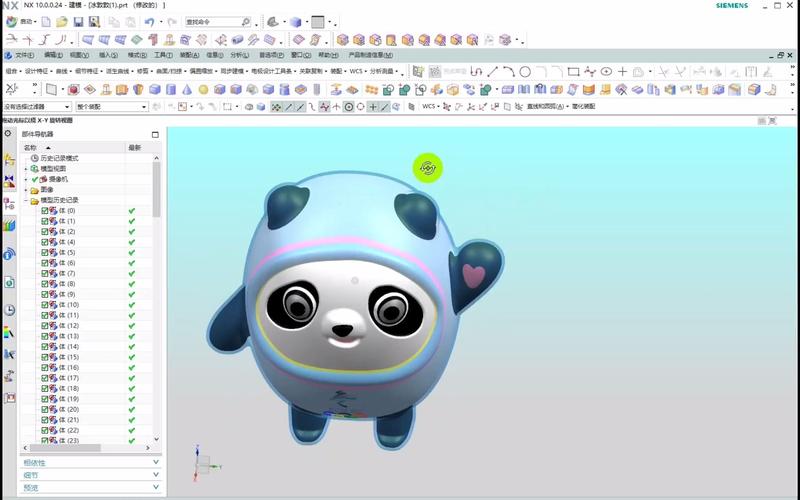
Task: Open the History clock sidebar tab
Action: (9, 310)
